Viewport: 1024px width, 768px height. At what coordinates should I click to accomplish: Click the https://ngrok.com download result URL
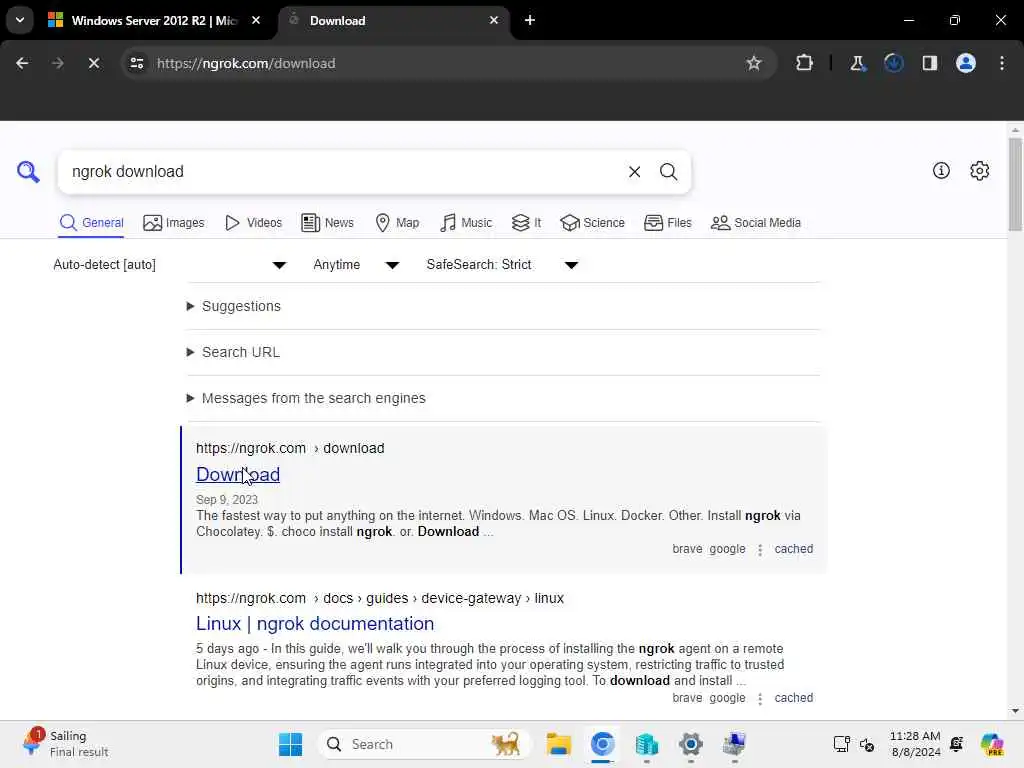pos(290,448)
